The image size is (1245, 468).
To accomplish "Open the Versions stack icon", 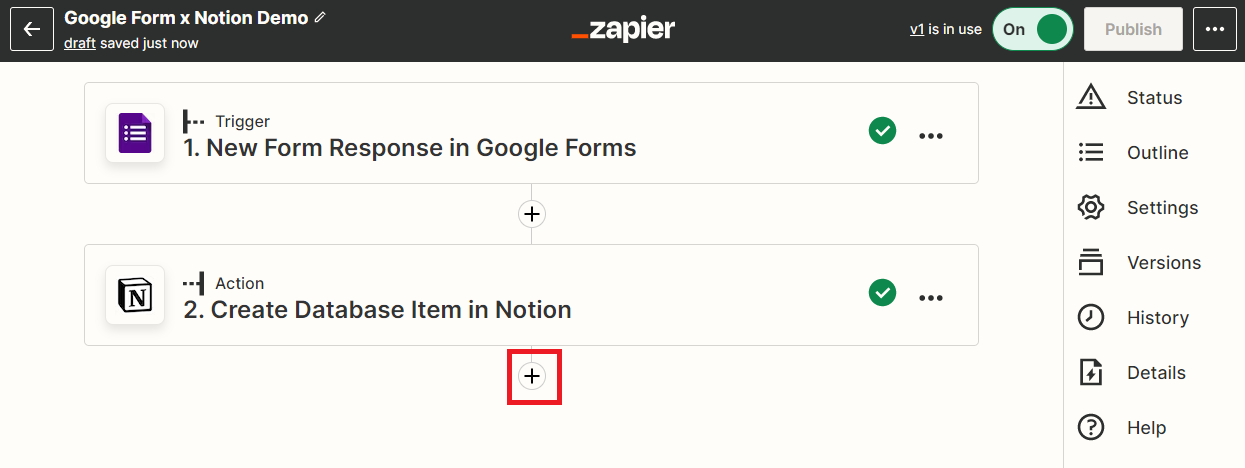I will coord(1090,262).
